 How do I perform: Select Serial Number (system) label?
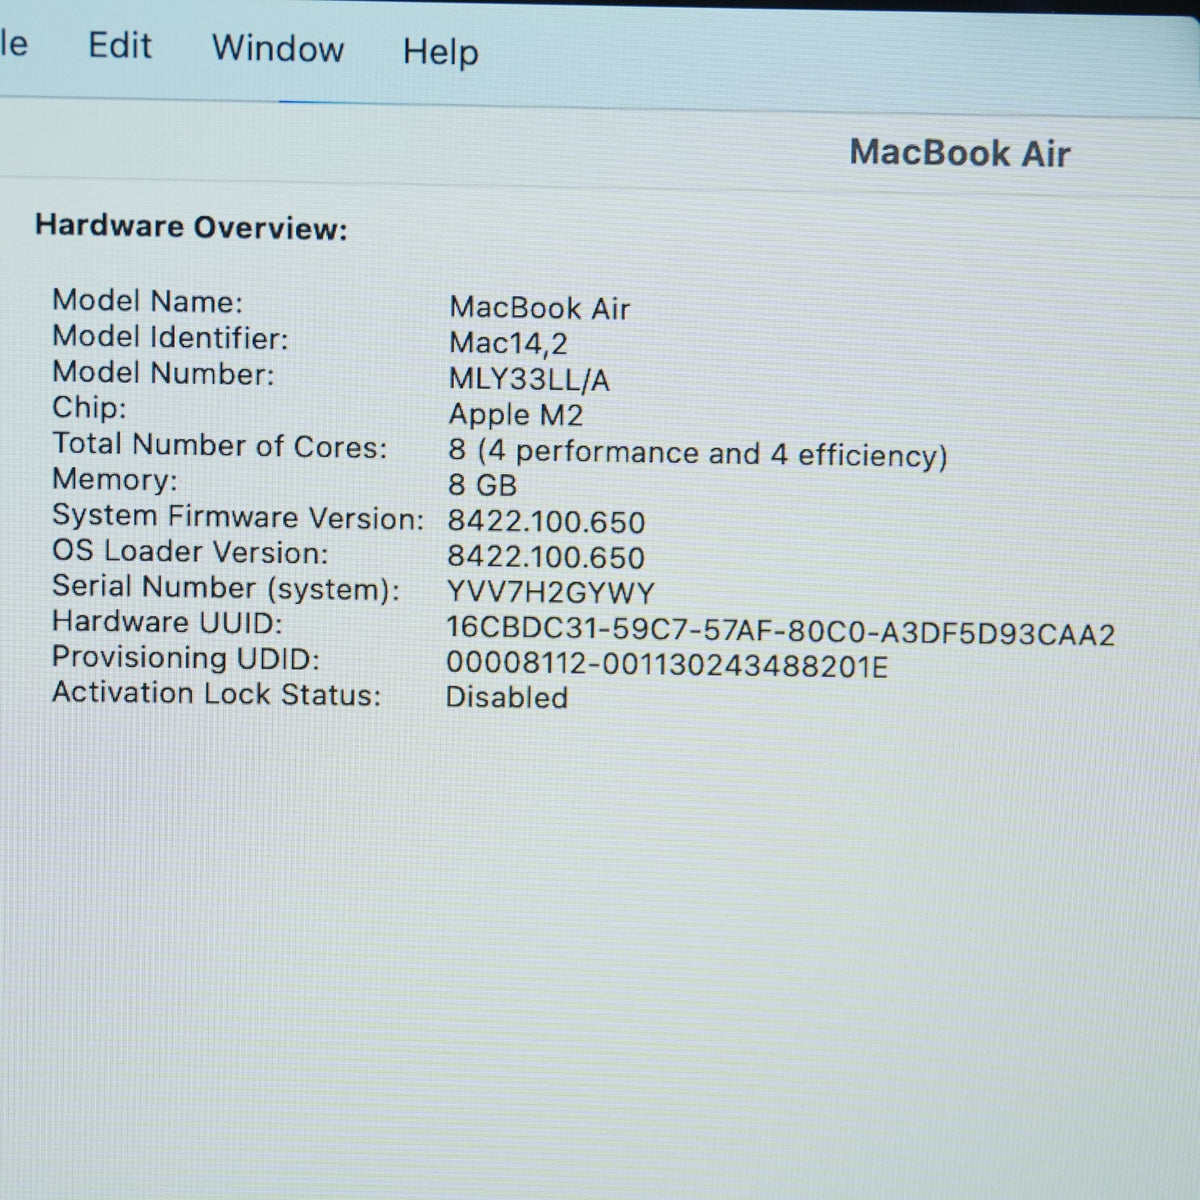pyautogui.click(x=225, y=588)
